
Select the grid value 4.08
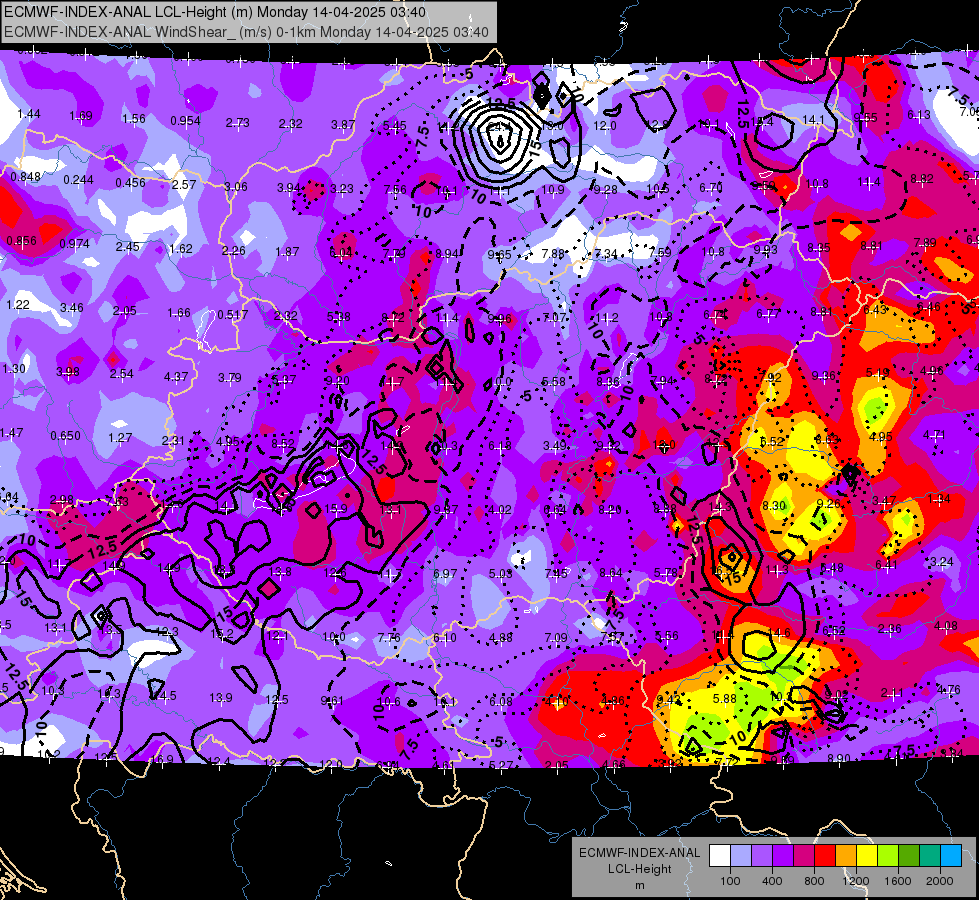click(946, 625)
